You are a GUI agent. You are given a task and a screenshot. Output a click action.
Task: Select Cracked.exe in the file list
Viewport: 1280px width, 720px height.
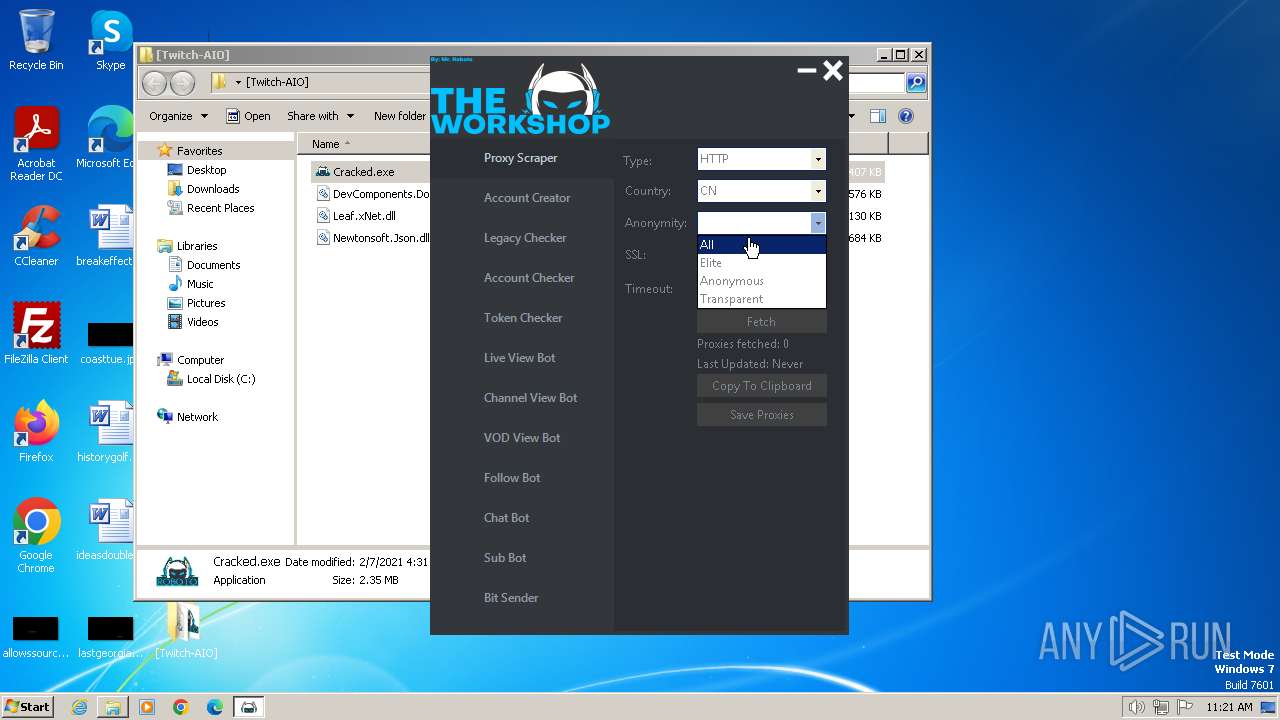[x=364, y=172]
